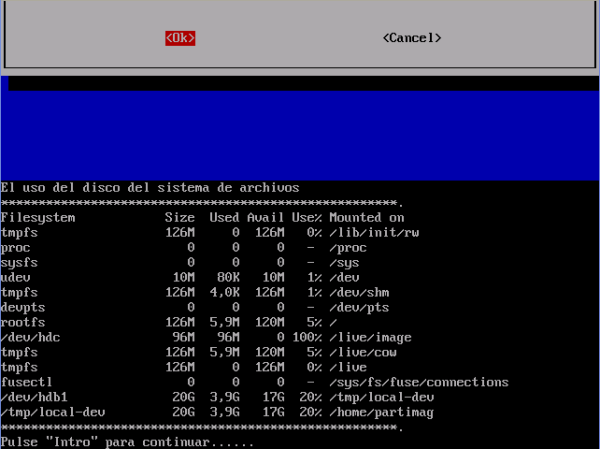The image size is (600, 449).
Task: Select the Cancel button
Action: [411, 38]
